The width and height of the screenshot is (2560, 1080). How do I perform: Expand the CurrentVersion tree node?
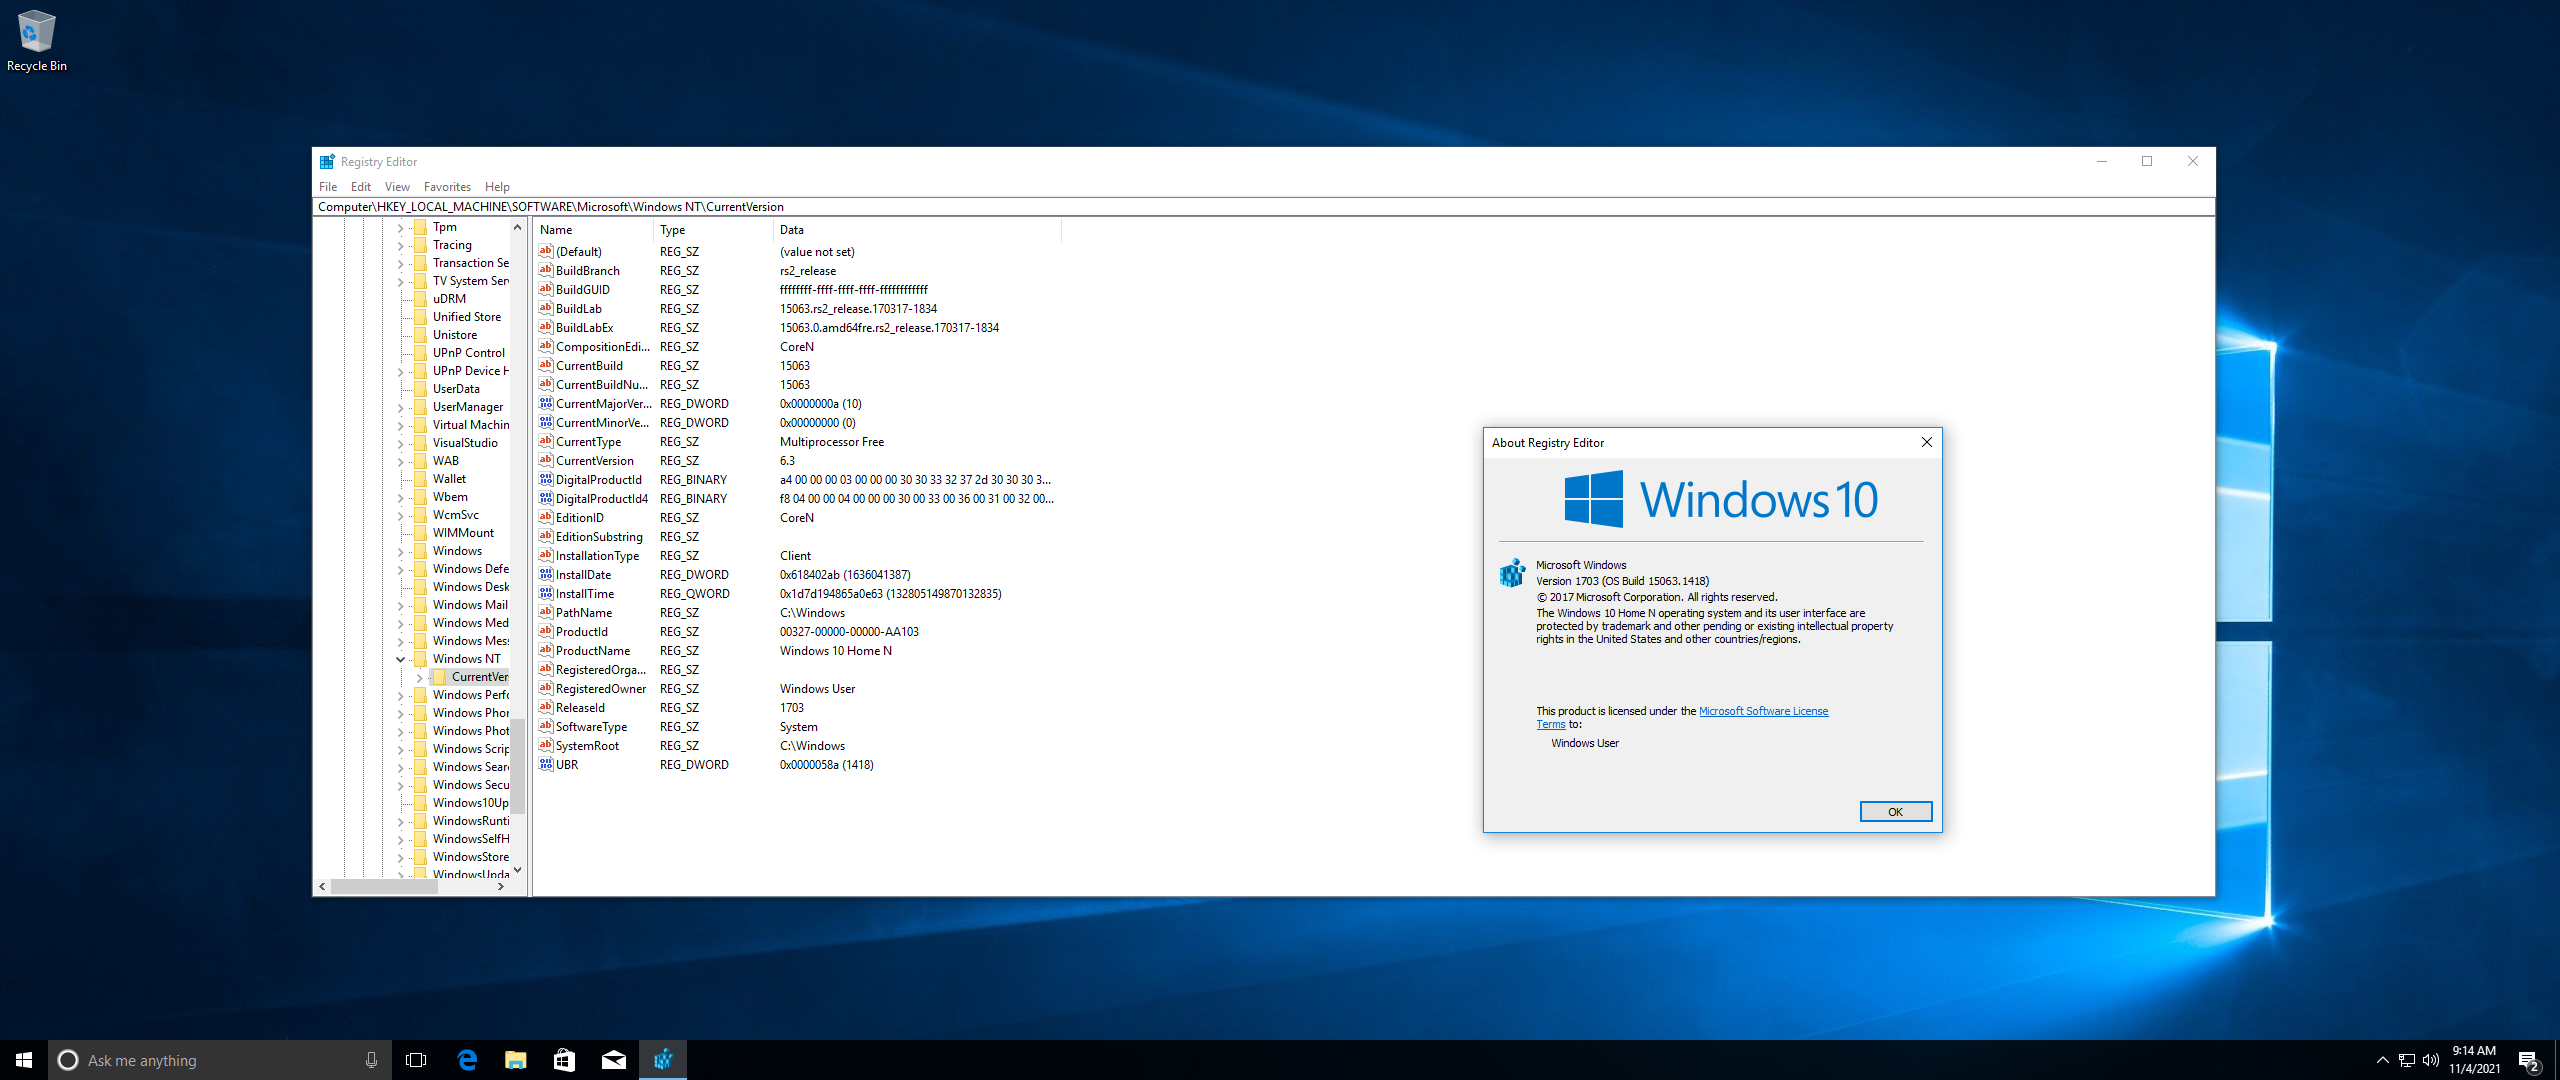(420, 677)
